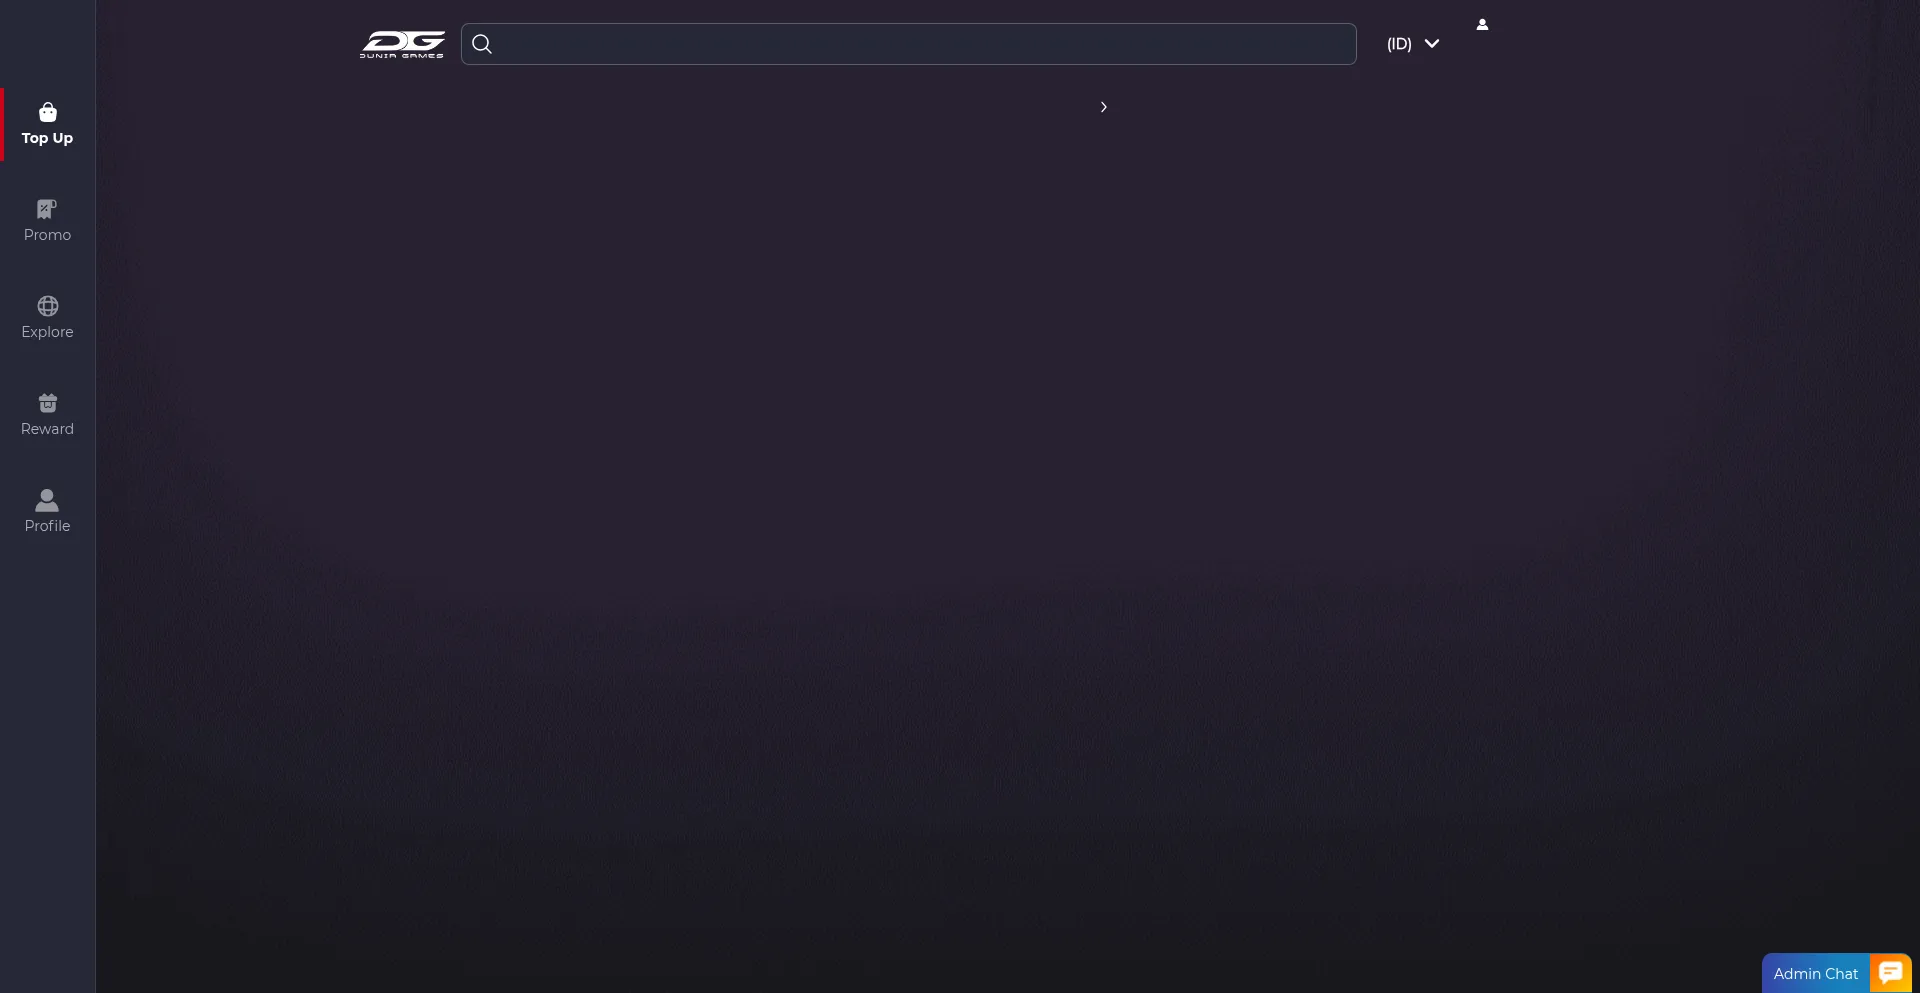Click the Dunia Games DG logo
The image size is (1920, 993).
point(402,44)
